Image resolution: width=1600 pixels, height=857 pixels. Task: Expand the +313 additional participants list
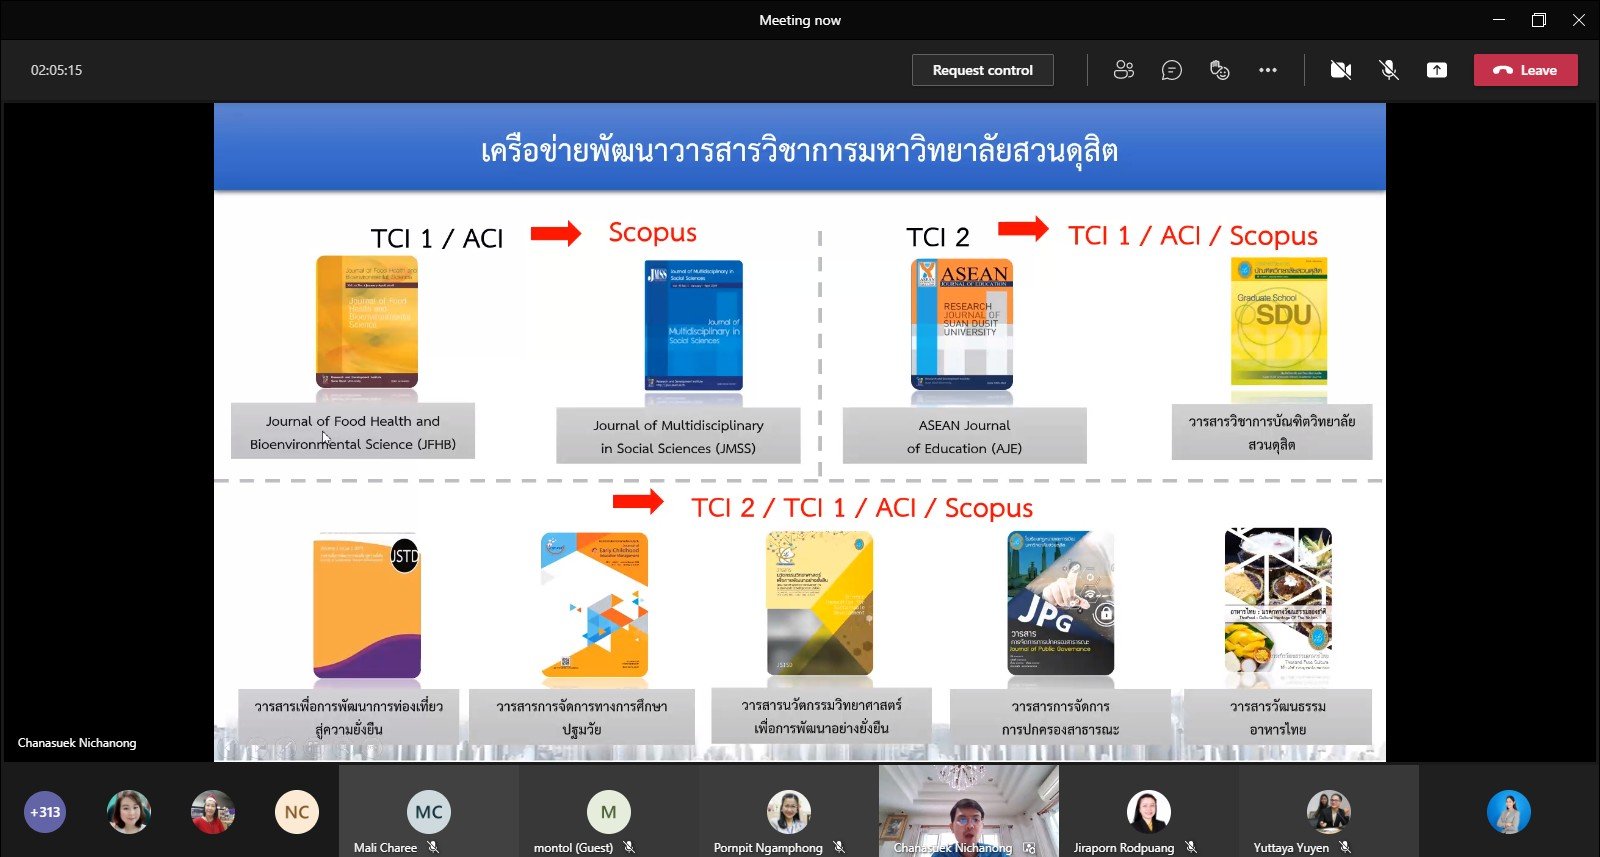tap(45, 812)
